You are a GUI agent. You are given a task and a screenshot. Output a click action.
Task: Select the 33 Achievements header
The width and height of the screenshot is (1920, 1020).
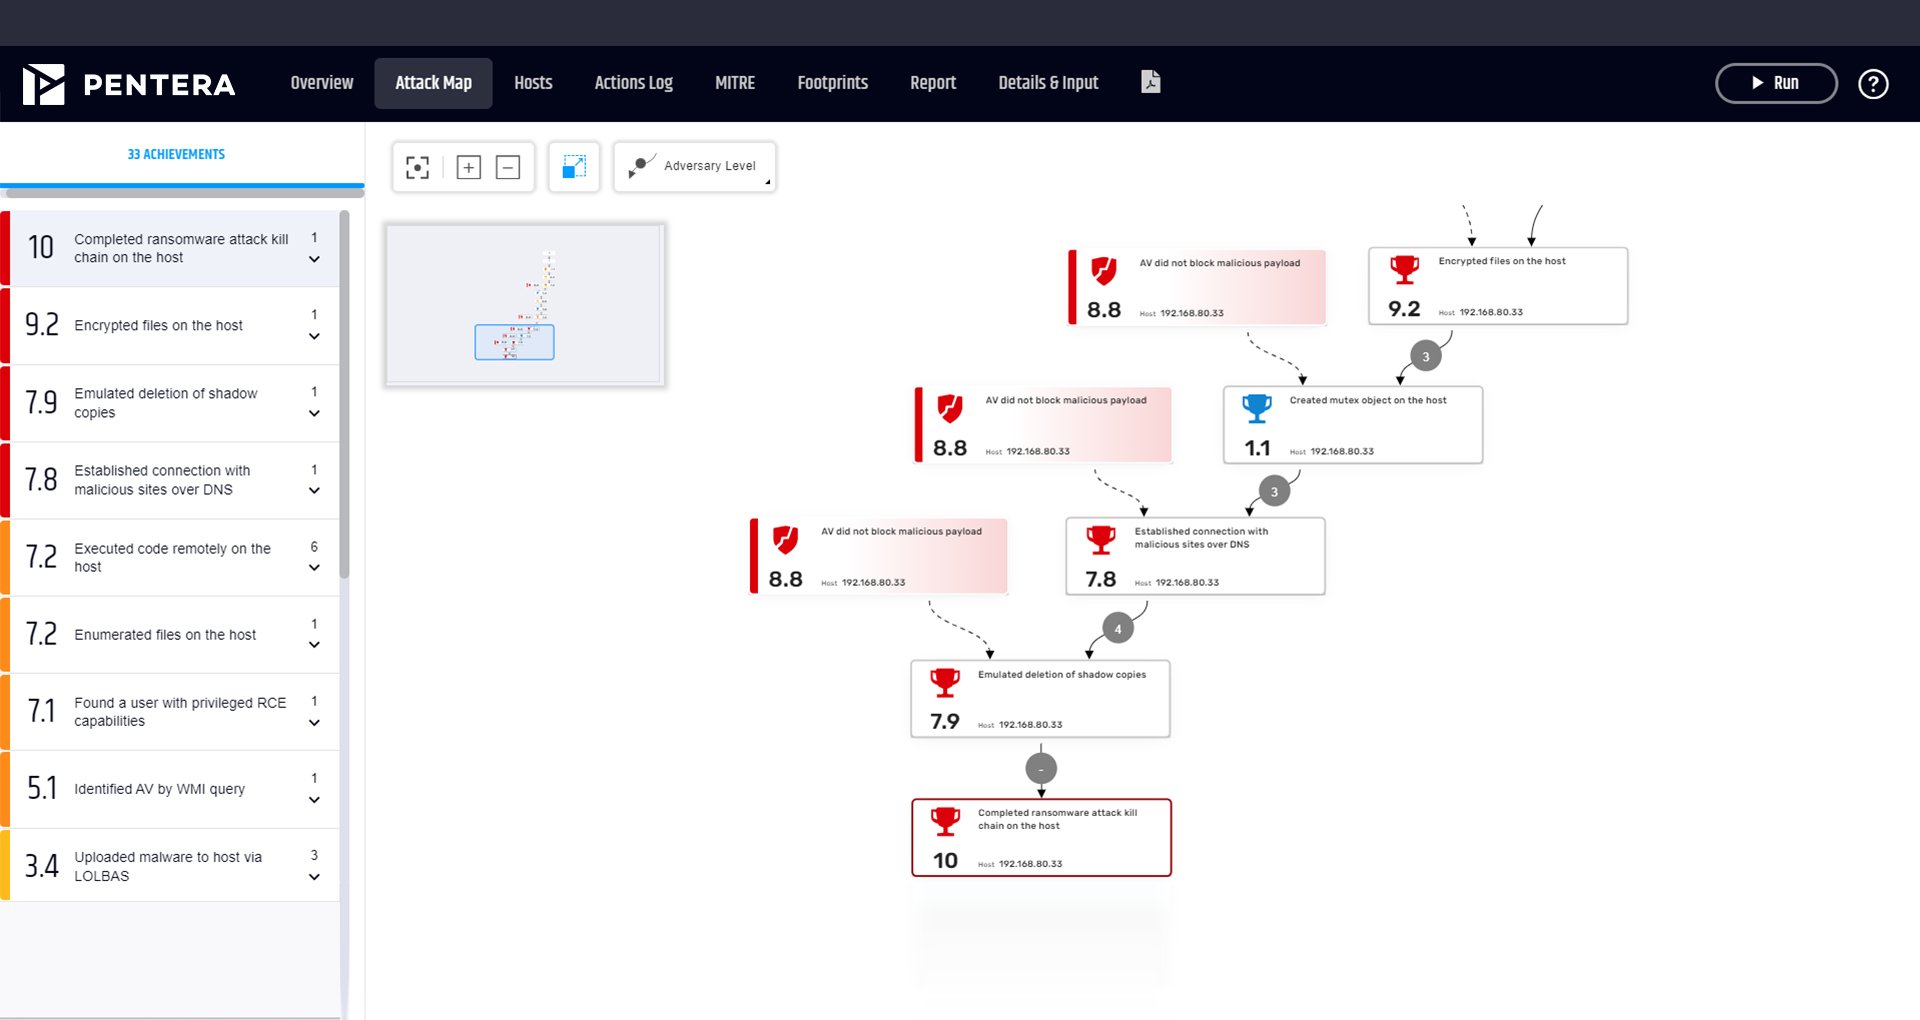176,154
